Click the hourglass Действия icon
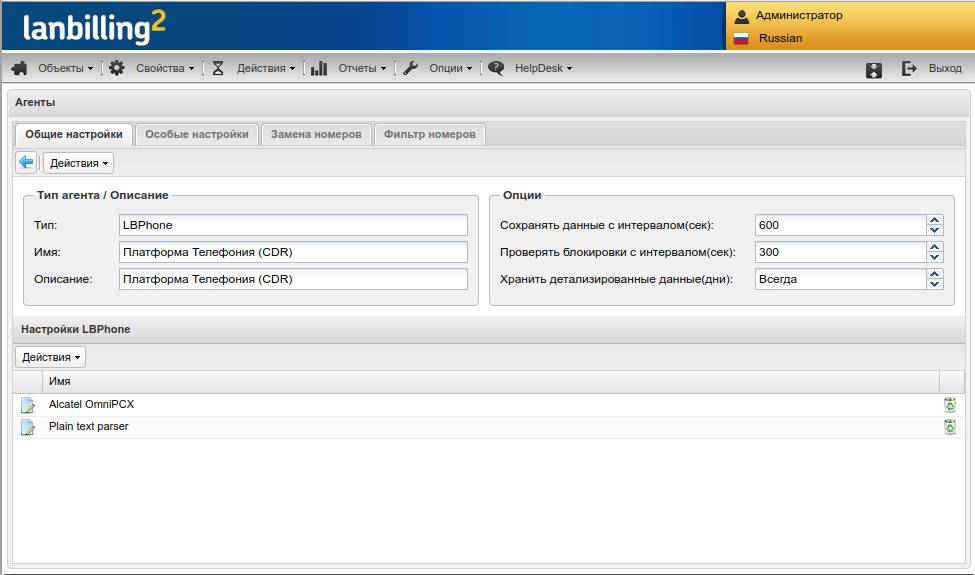The height and width of the screenshot is (575, 975). coord(218,68)
